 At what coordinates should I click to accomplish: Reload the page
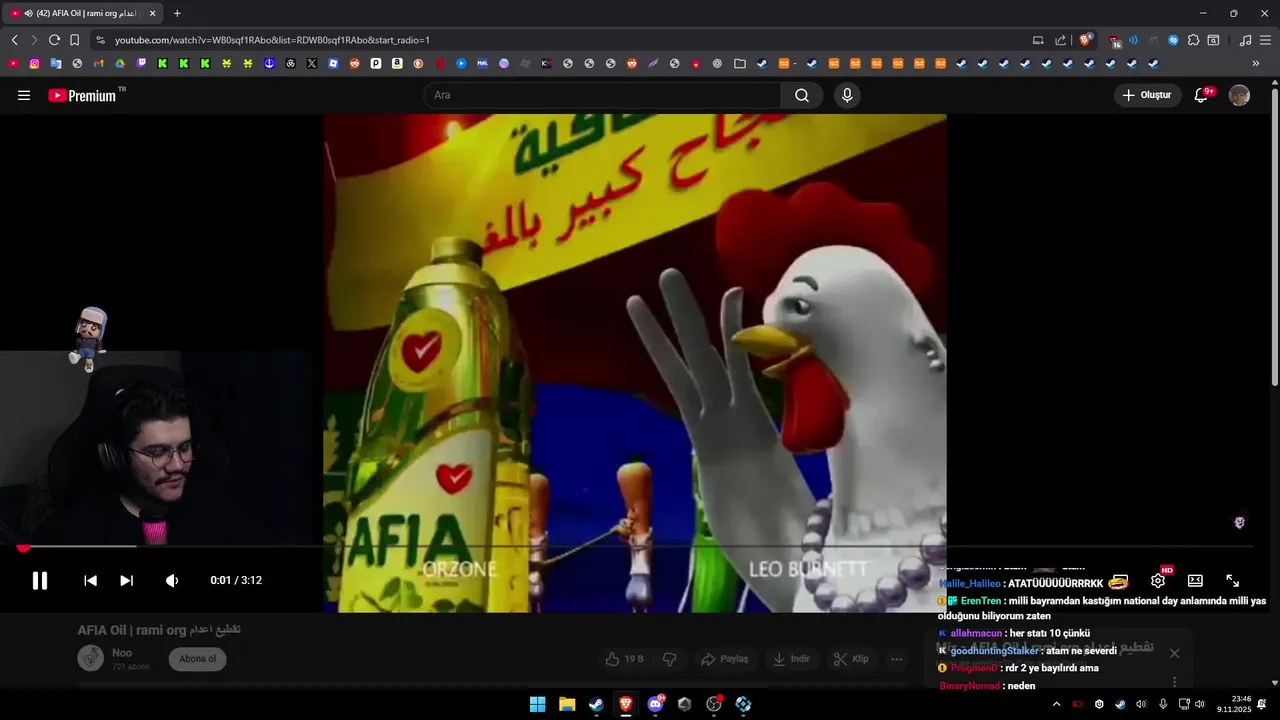[54, 40]
